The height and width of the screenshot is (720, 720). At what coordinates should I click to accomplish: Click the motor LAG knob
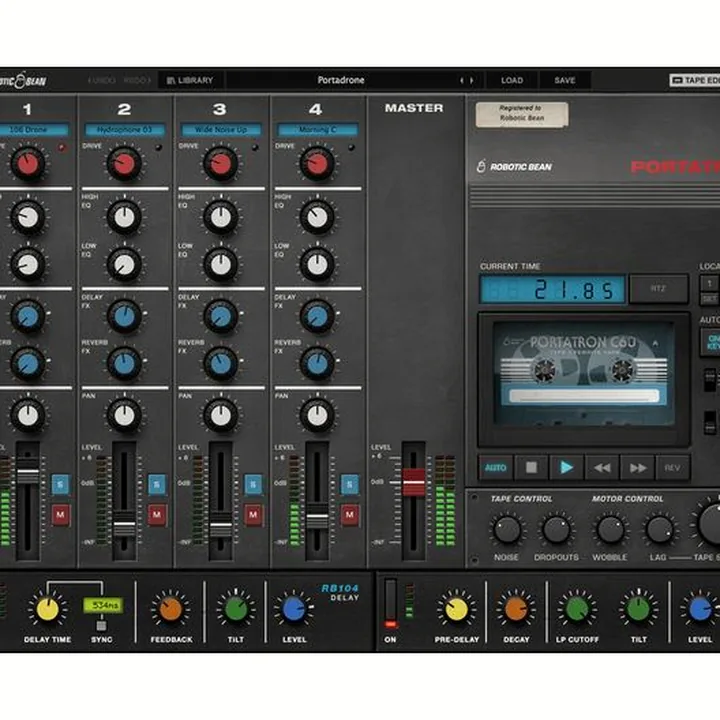click(659, 530)
